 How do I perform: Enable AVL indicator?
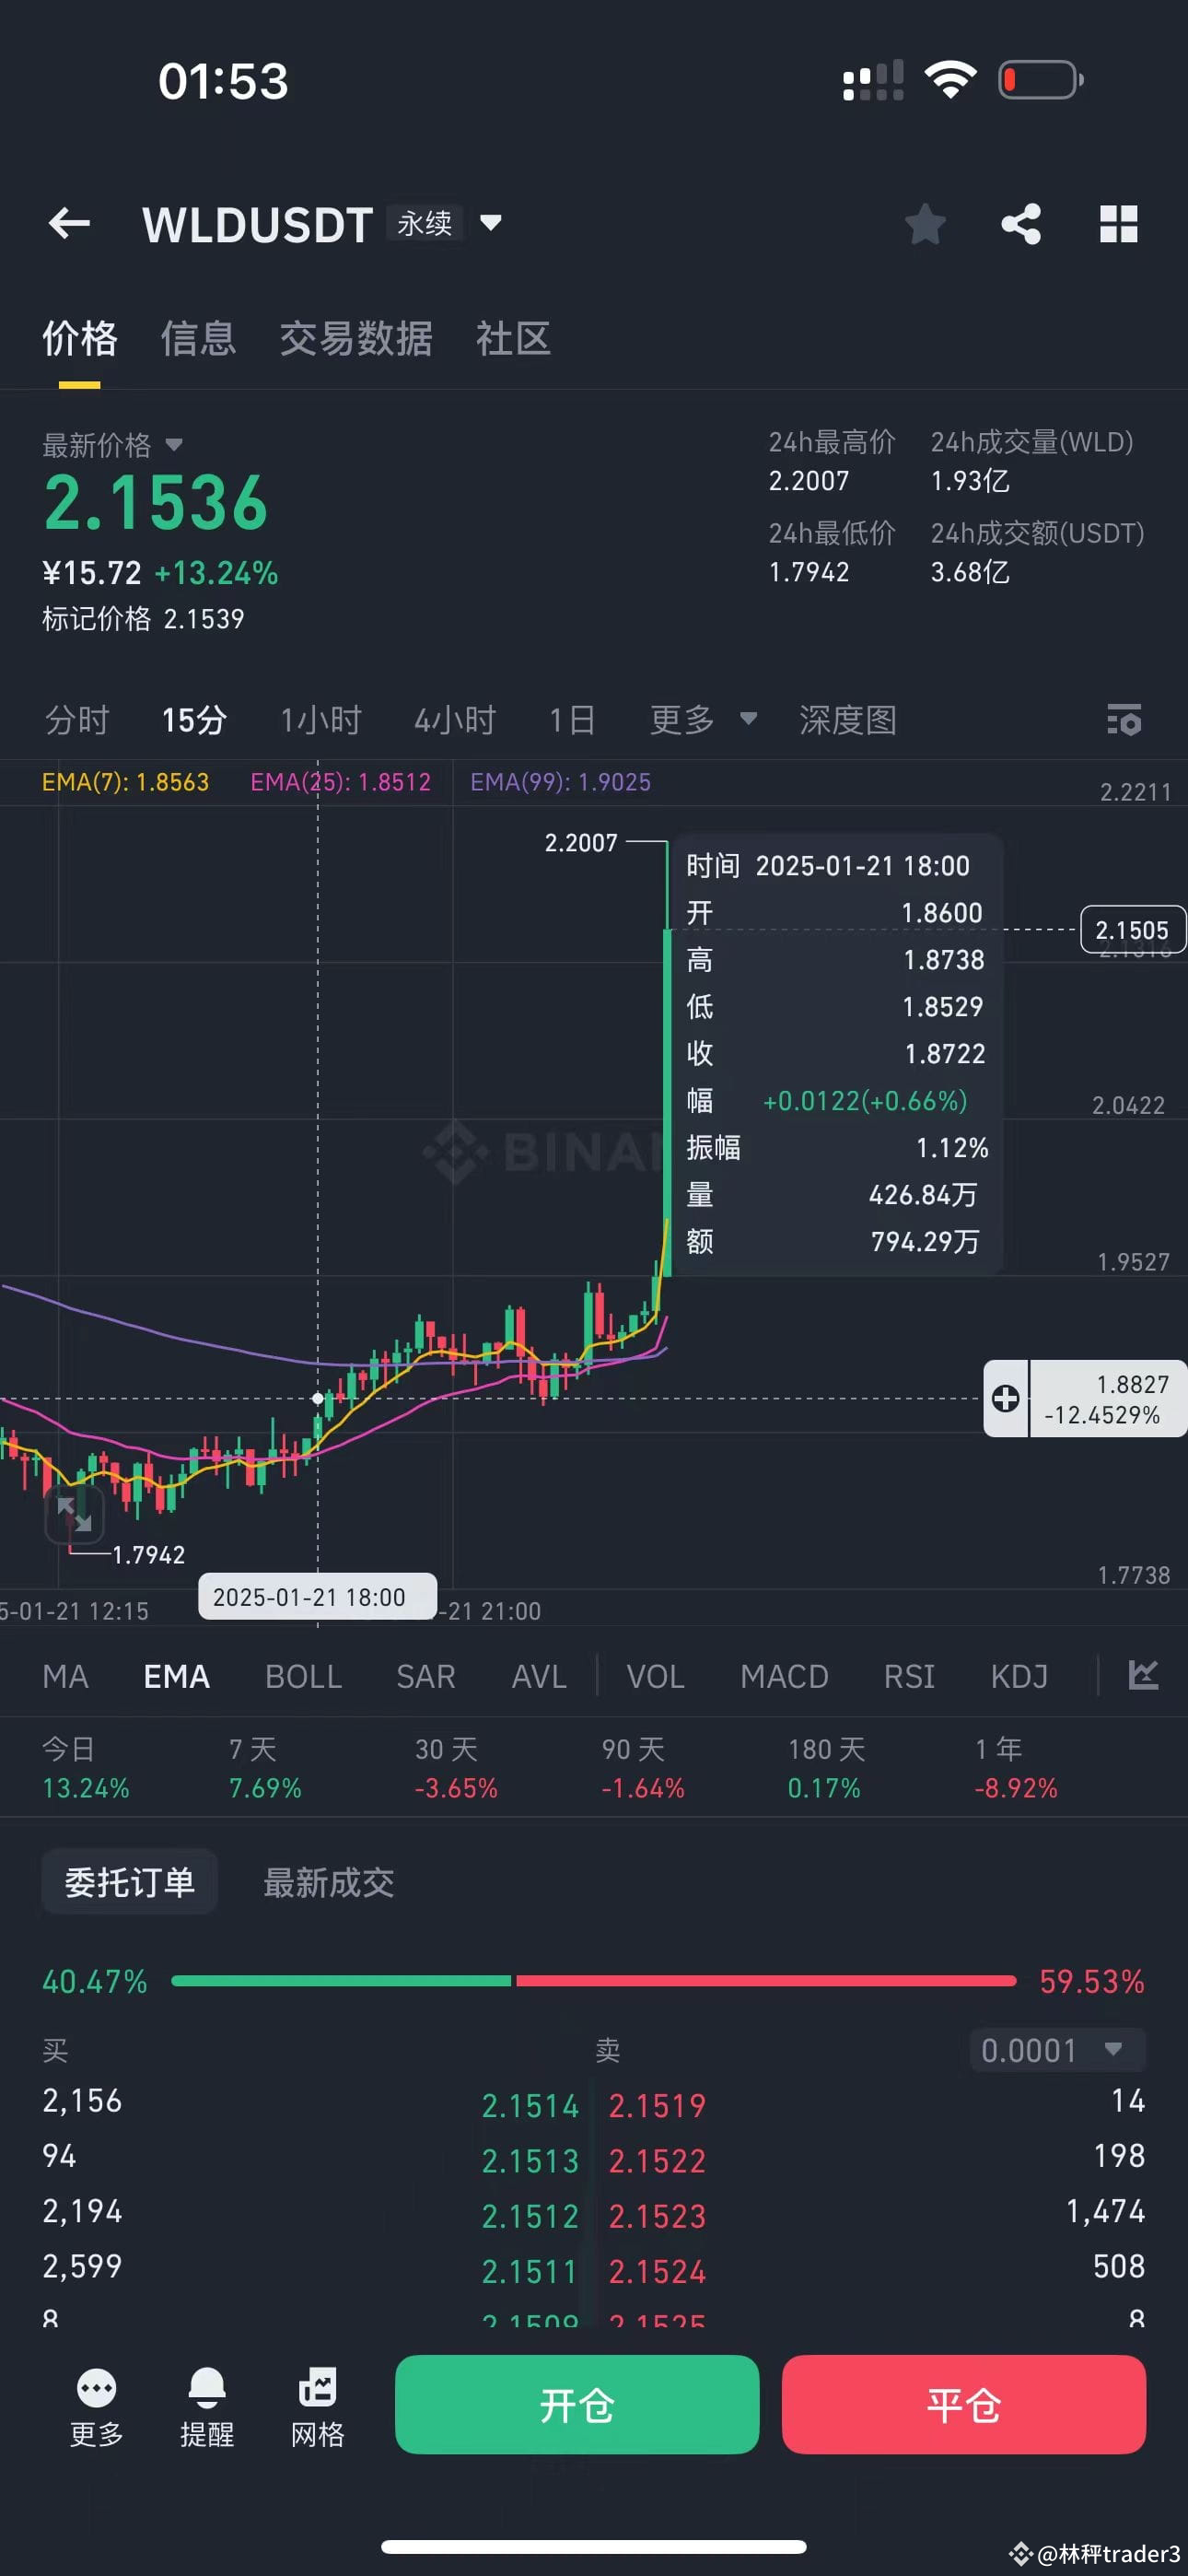click(539, 1676)
